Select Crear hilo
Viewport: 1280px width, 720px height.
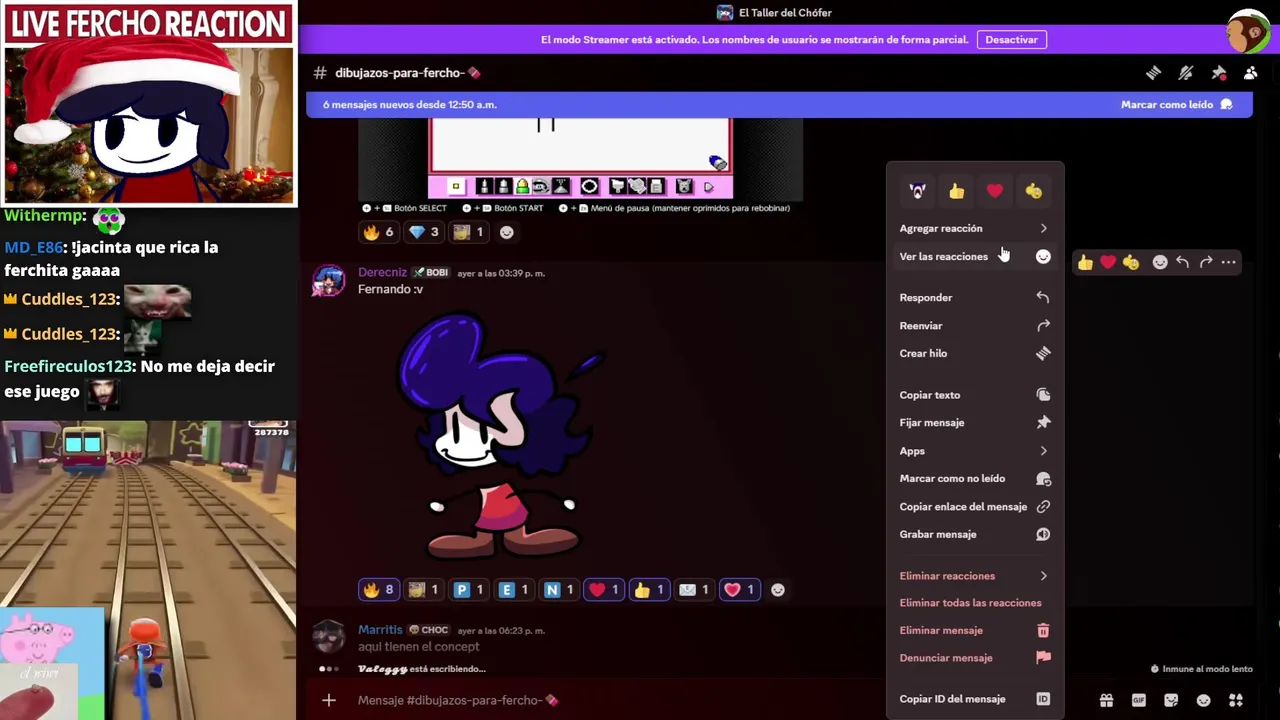(x=975, y=353)
